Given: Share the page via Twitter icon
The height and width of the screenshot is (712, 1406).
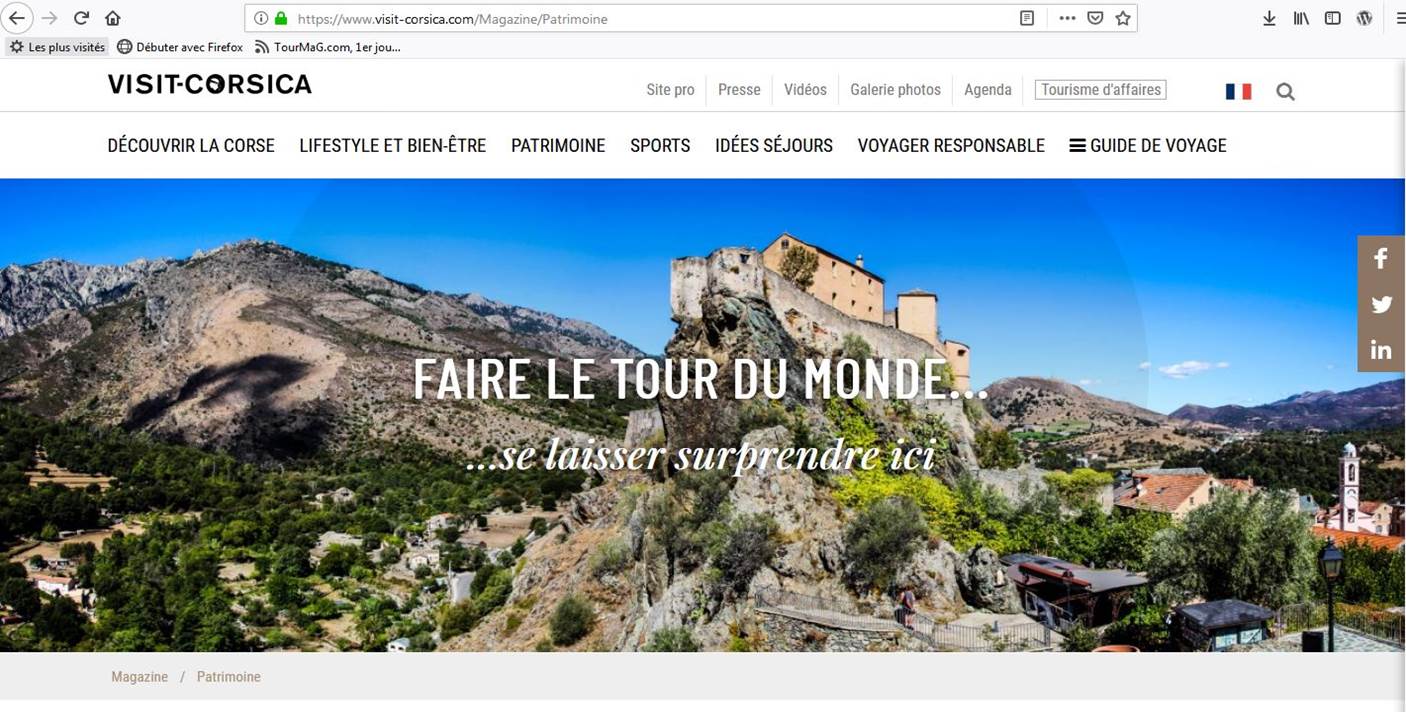Looking at the screenshot, I should (1381, 305).
